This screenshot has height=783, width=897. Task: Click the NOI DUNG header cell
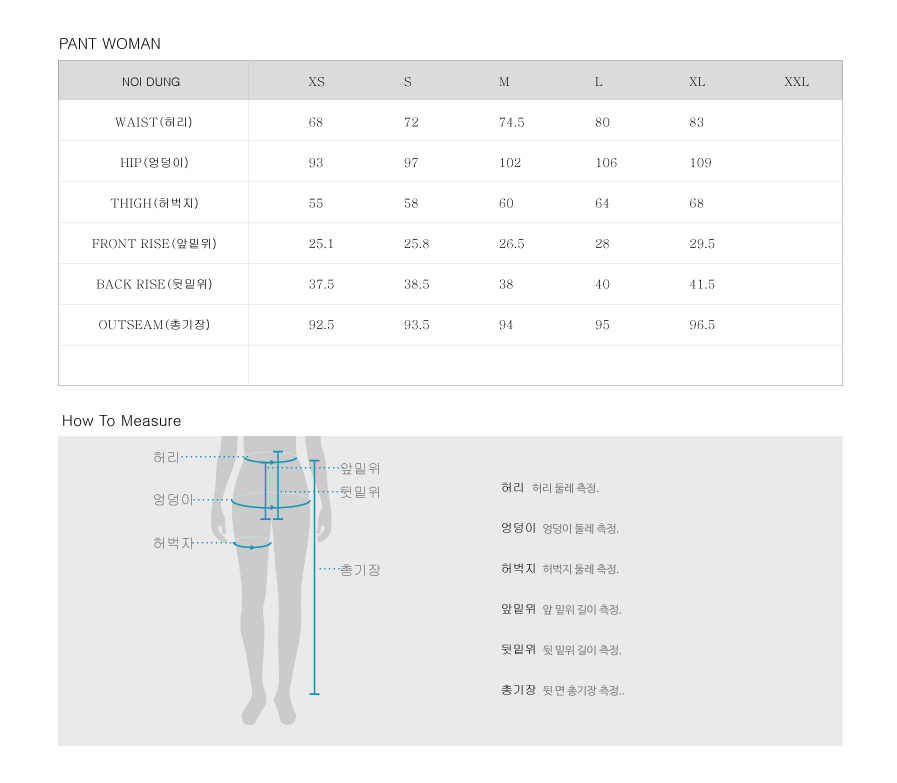151,82
